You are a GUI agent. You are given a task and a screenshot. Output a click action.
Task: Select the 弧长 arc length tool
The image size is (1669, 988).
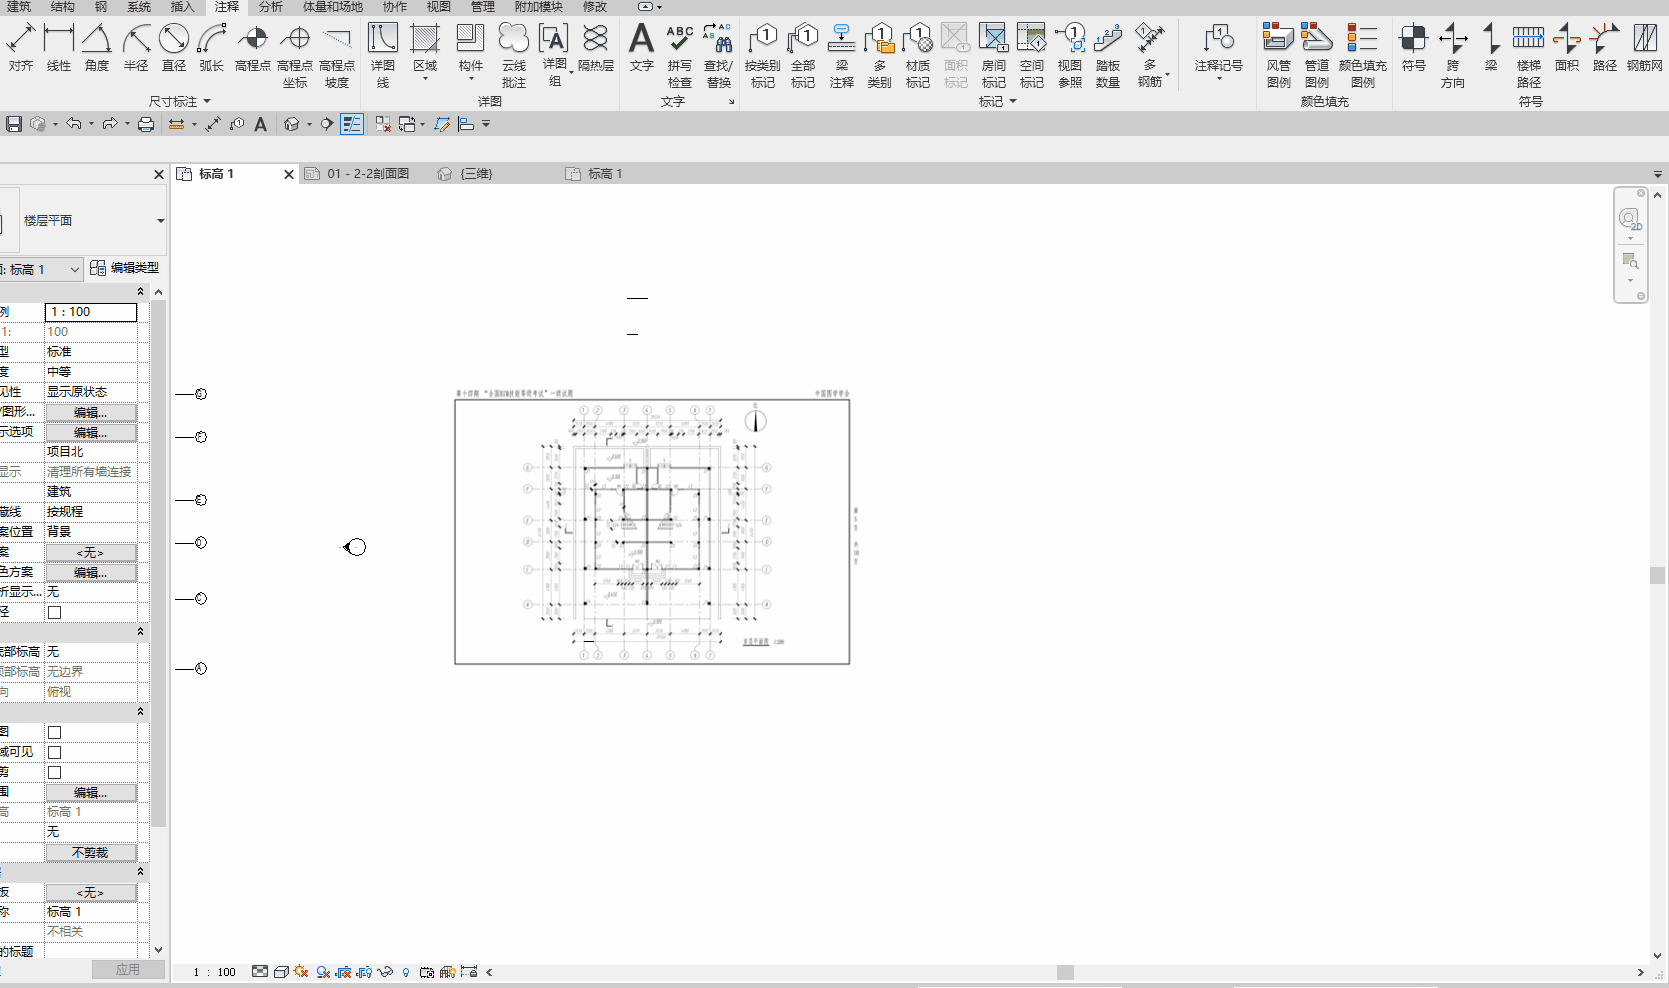tap(212, 48)
